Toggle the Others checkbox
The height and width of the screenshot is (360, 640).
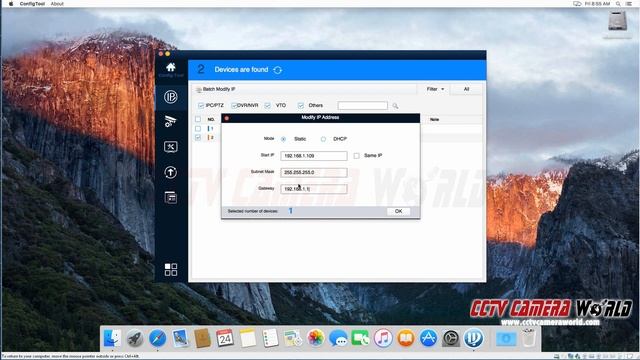(x=301, y=105)
